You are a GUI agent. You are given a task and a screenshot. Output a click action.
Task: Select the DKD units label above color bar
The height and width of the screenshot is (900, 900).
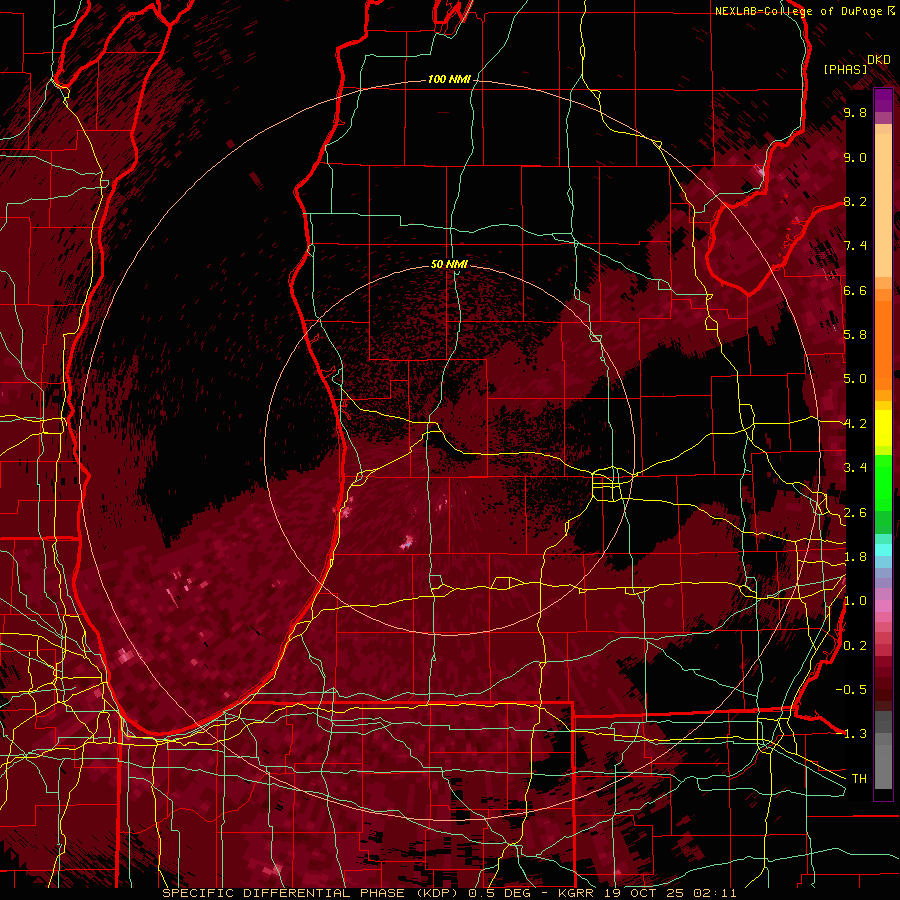(879, 60)
